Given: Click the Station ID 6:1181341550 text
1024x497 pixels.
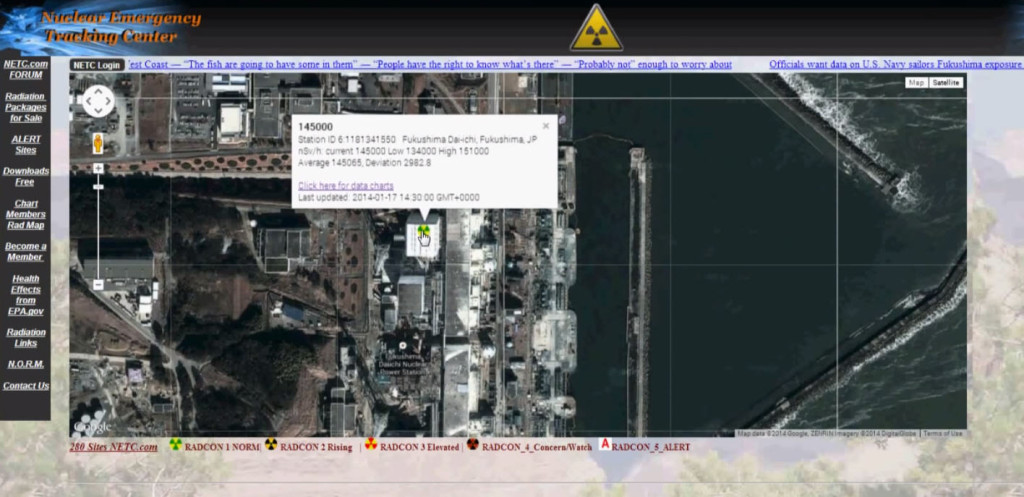Looking at the screenshot, I should 347,140.
